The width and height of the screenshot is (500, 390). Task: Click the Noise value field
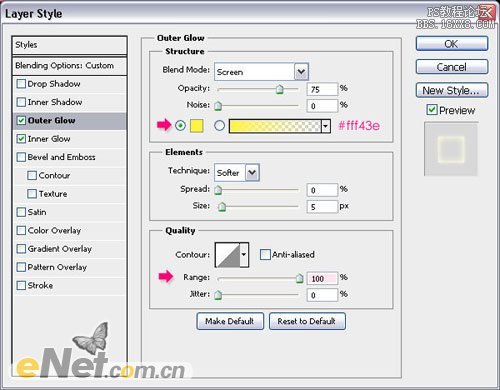point(322,106)
